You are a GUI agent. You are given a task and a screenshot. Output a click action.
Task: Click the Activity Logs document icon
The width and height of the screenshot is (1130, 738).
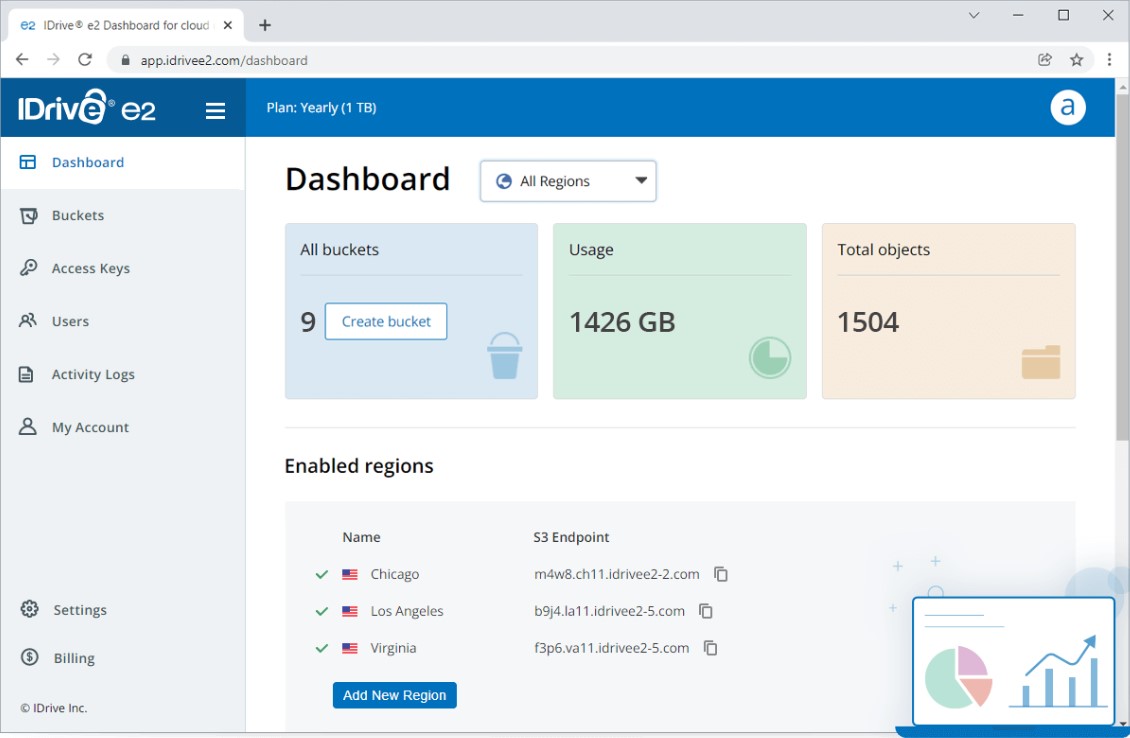click(26, 374)
